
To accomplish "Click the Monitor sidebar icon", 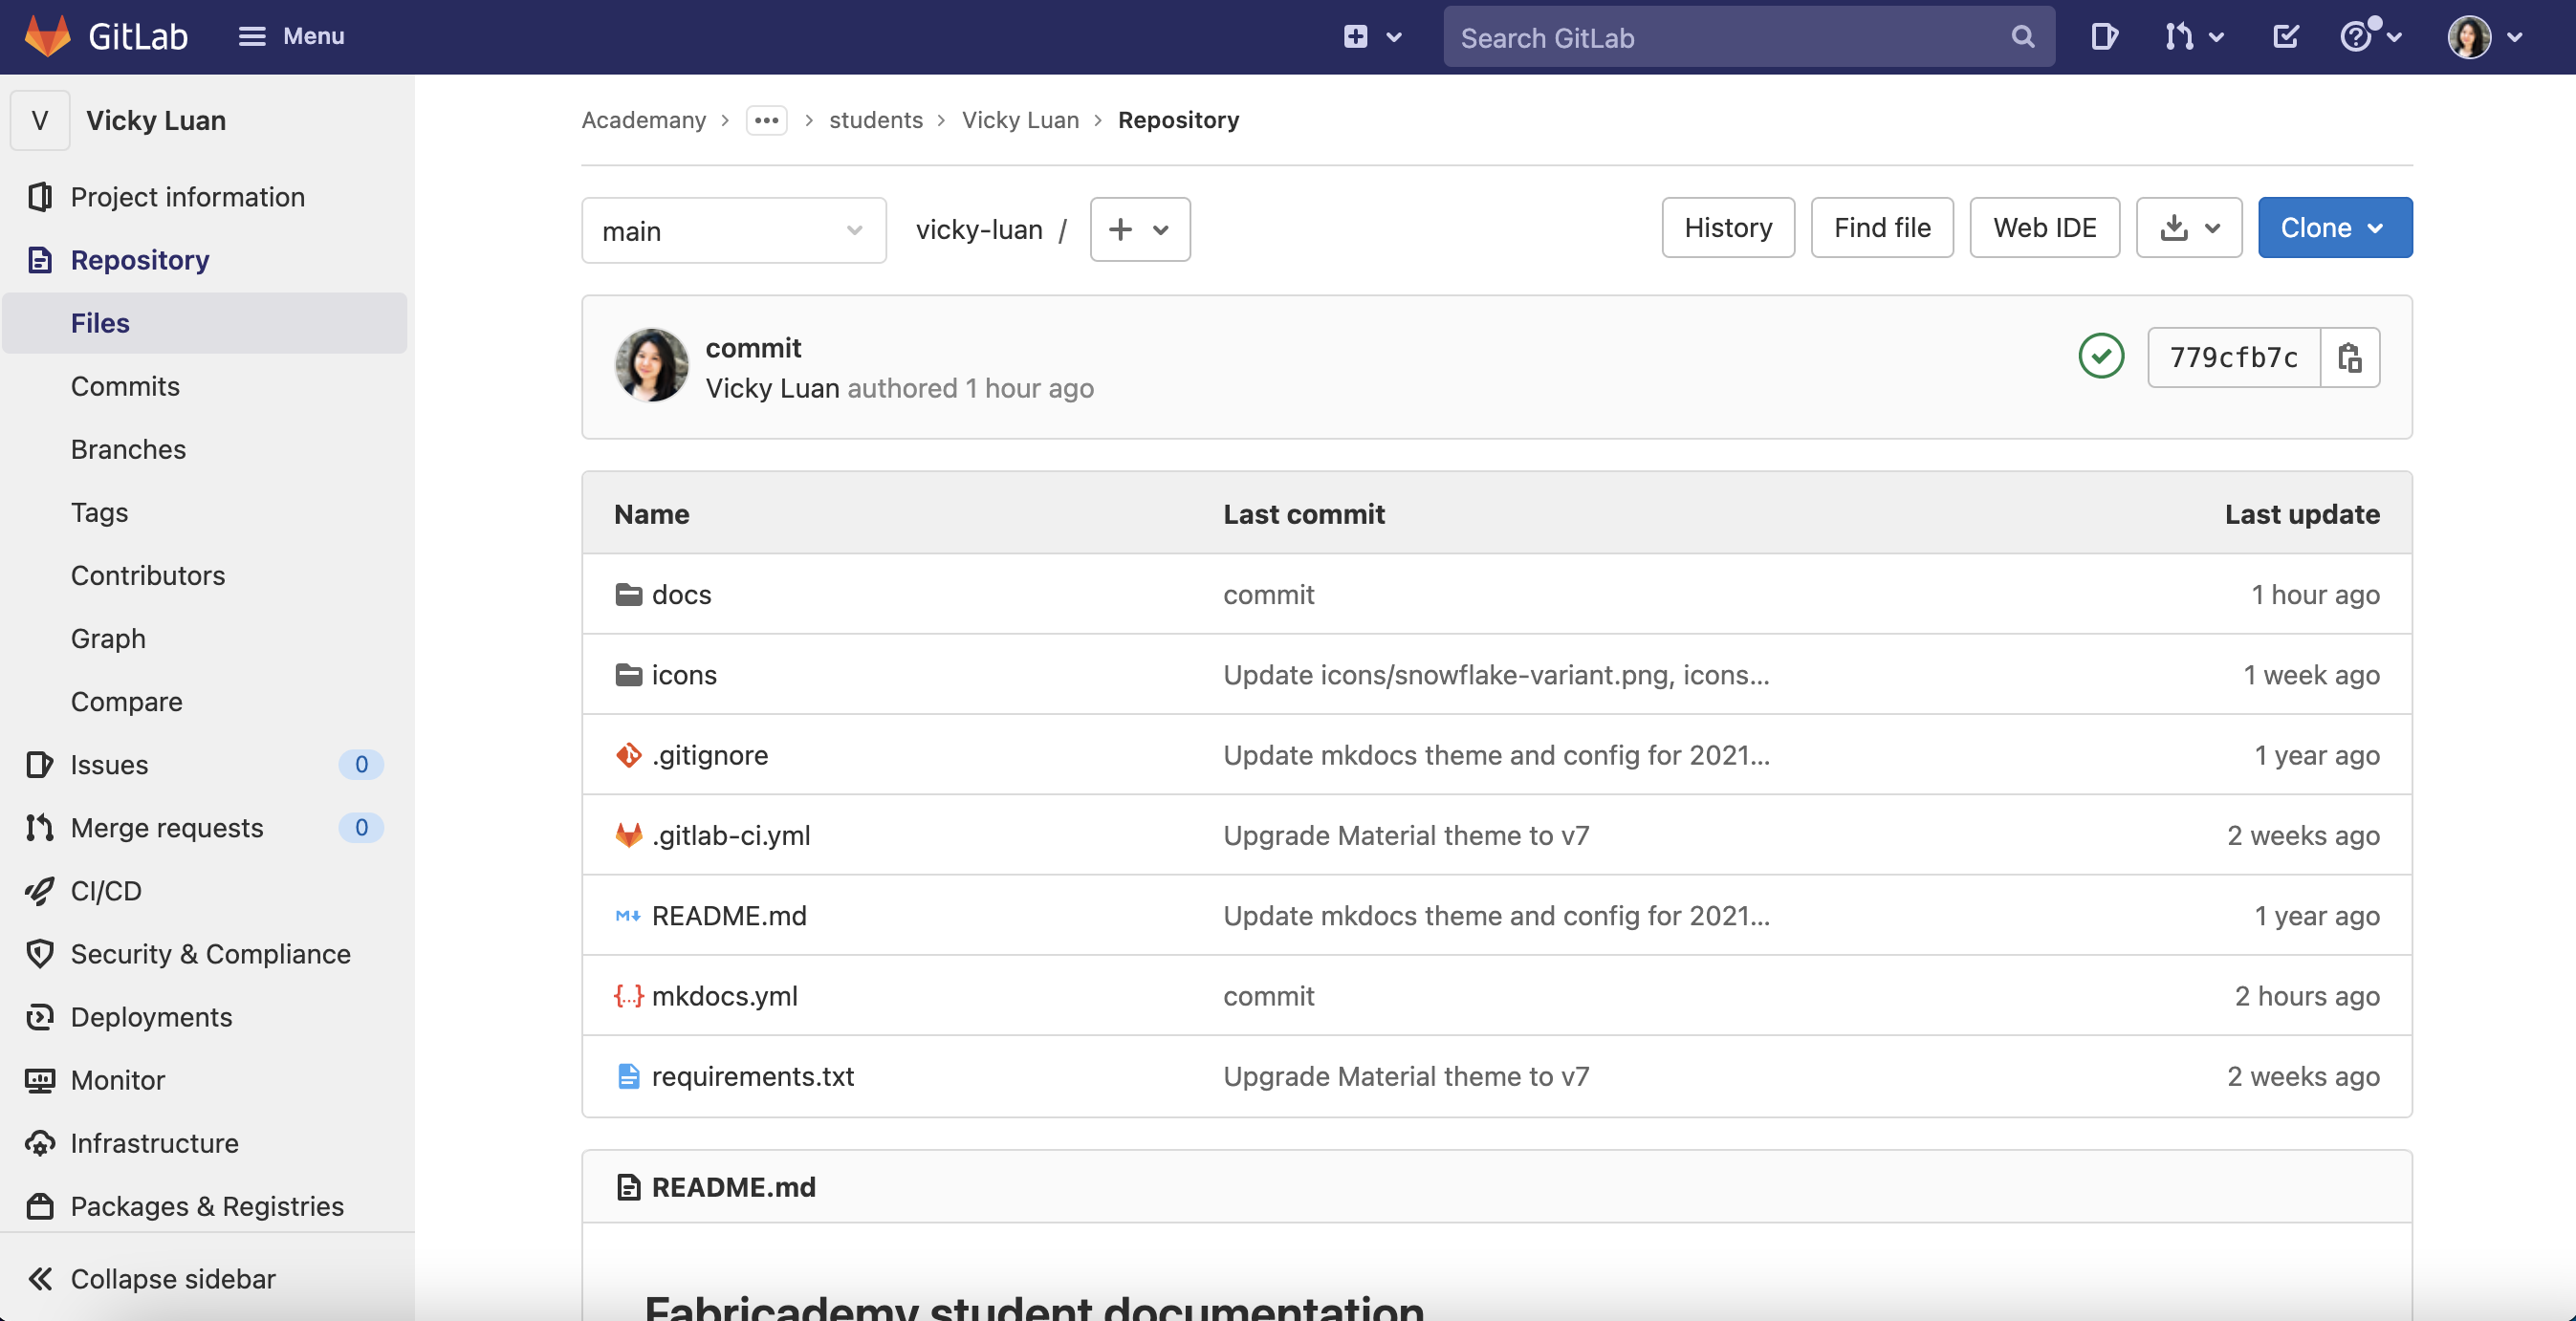I will click(40, 1080).
